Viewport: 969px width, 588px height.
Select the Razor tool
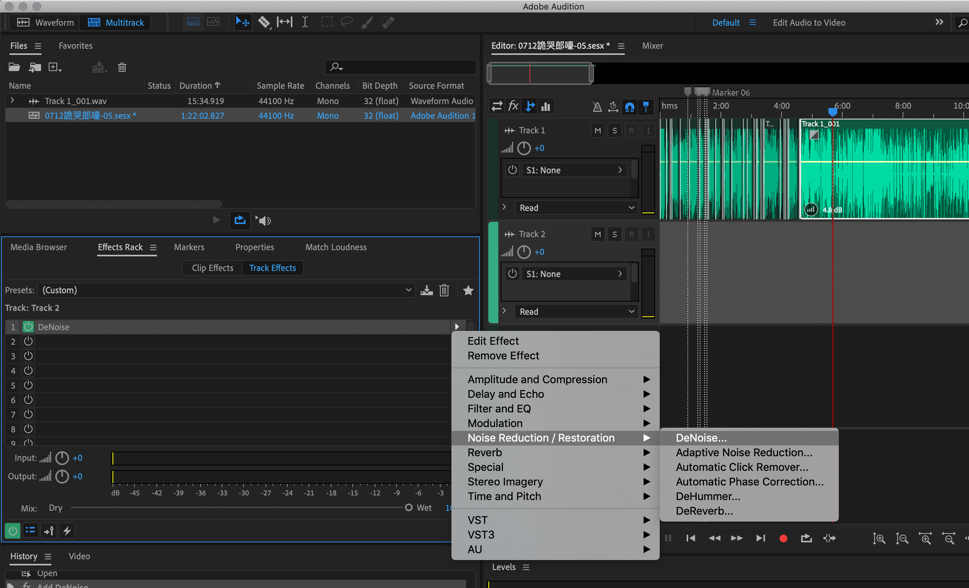click(264, 22)
